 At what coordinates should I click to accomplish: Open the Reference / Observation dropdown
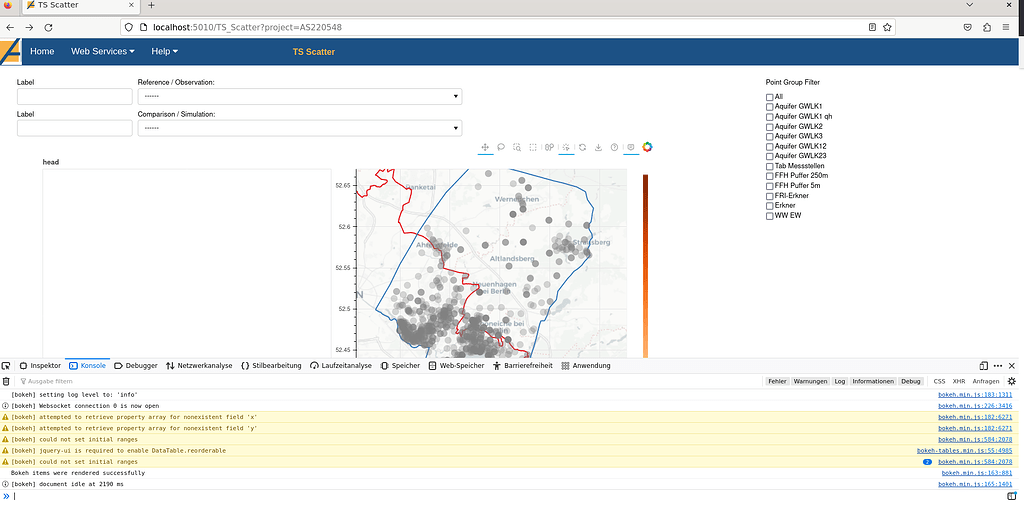coord(299,97)
